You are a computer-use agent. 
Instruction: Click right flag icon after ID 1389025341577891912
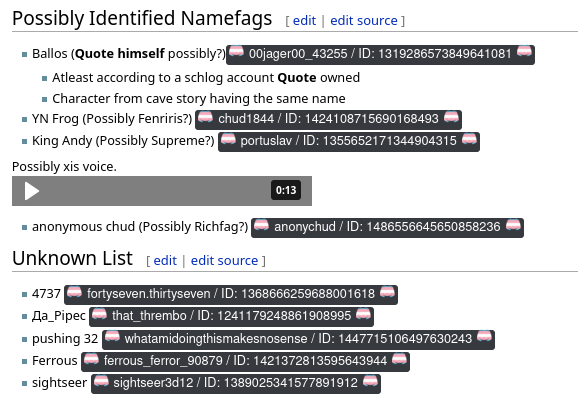coord(370,381)
